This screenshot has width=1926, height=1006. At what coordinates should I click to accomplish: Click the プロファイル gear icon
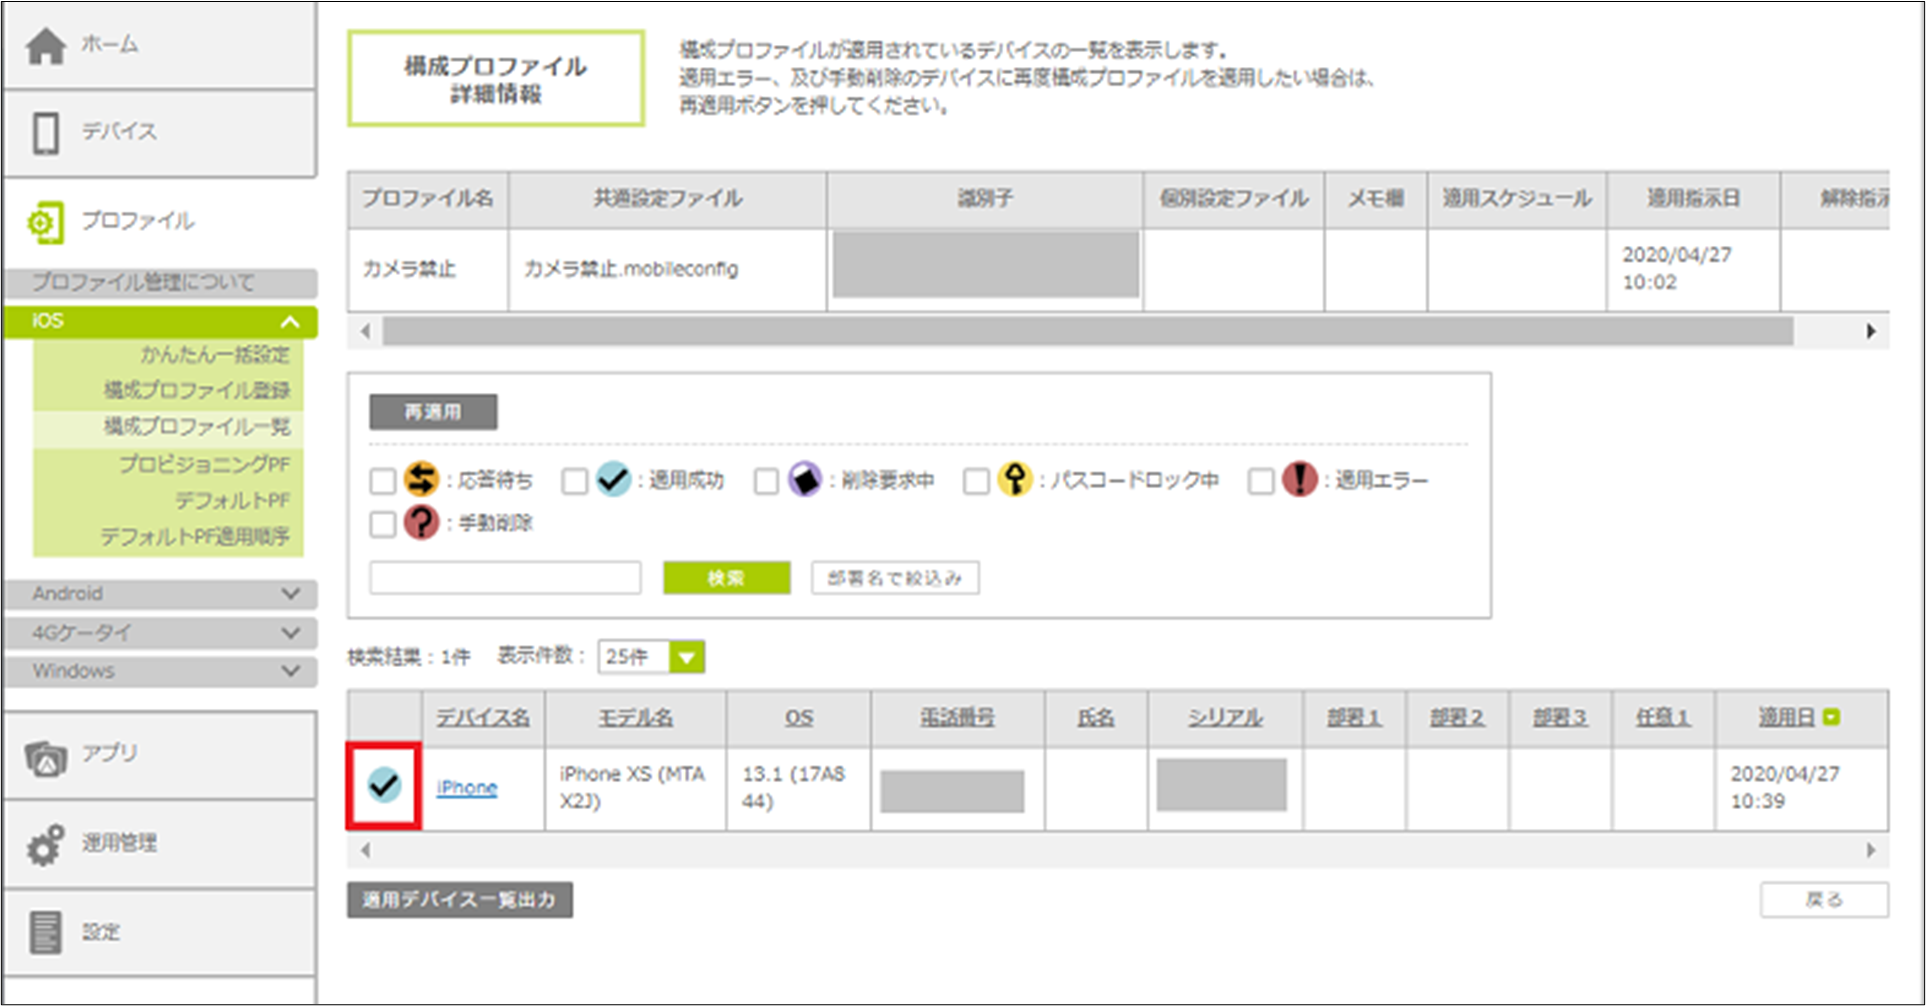(x=45, y=222)
